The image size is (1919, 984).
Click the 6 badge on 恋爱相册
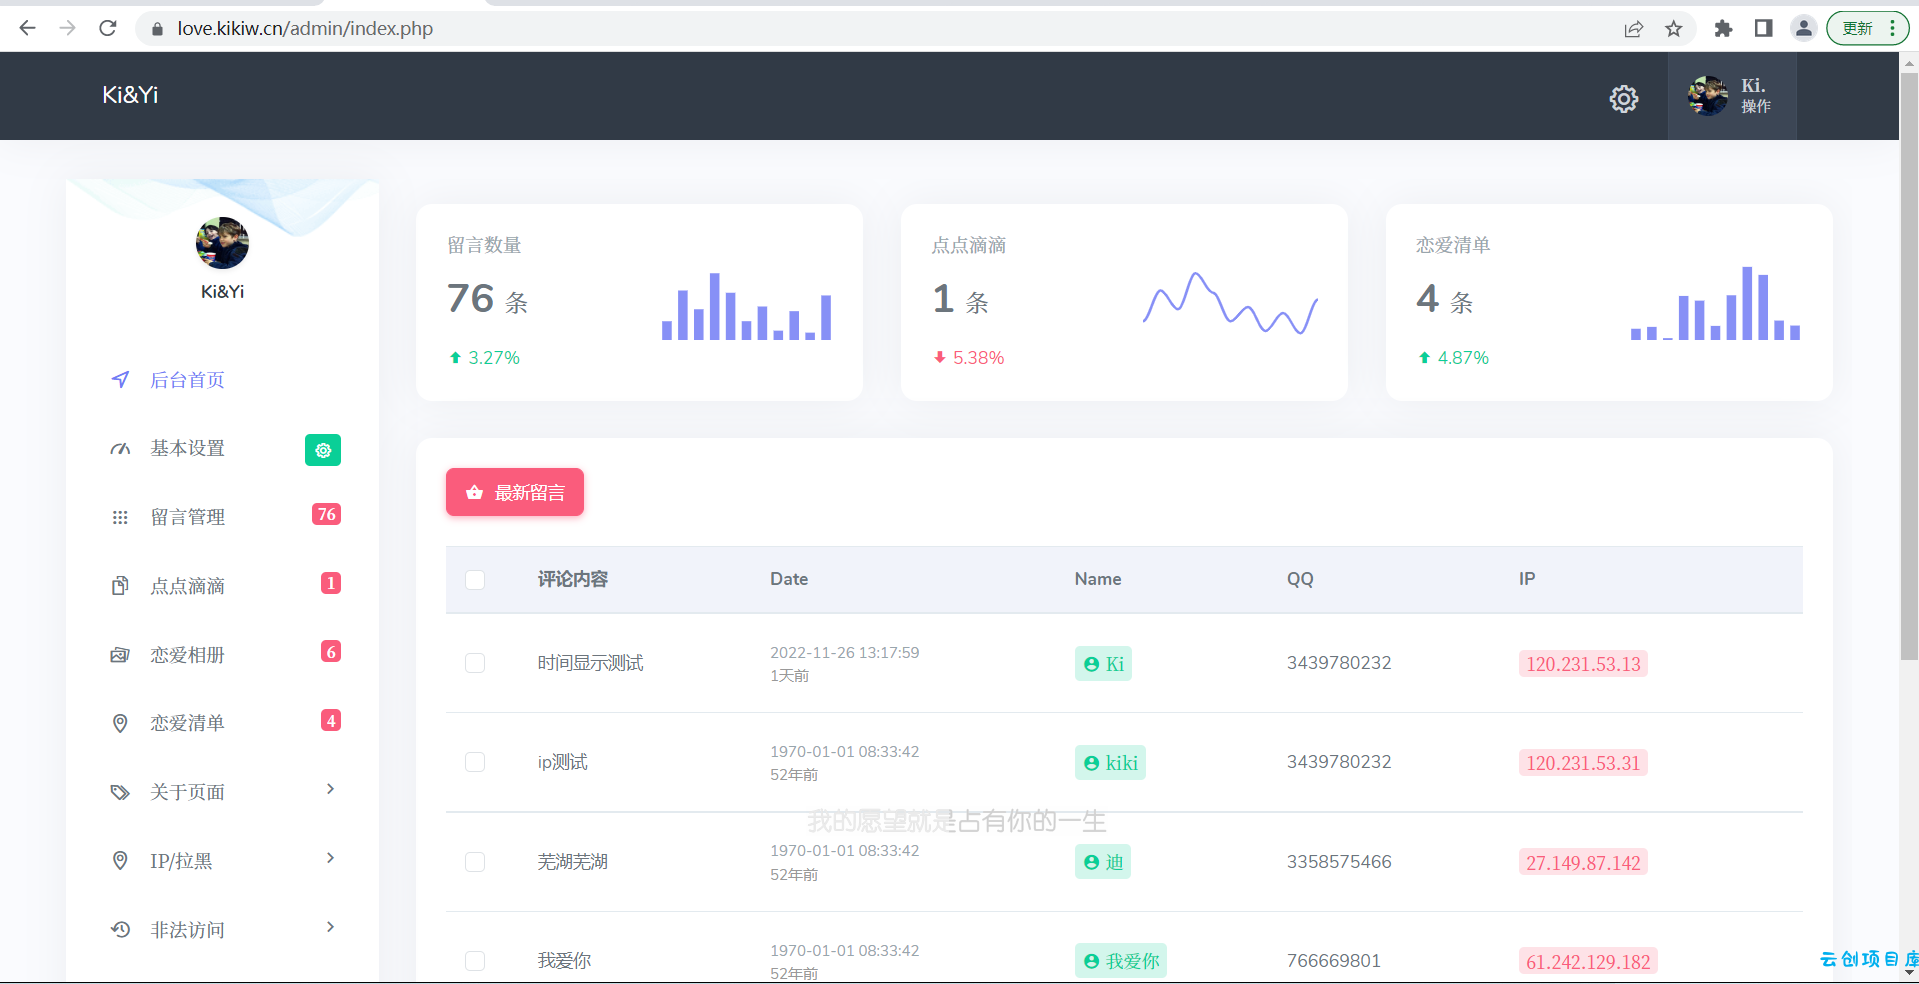(331, 652)
